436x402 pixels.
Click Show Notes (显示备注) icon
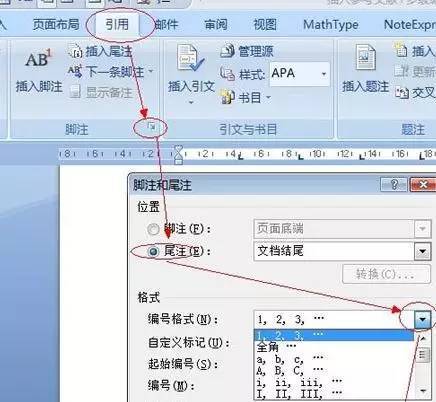click(x=75, y=92)
